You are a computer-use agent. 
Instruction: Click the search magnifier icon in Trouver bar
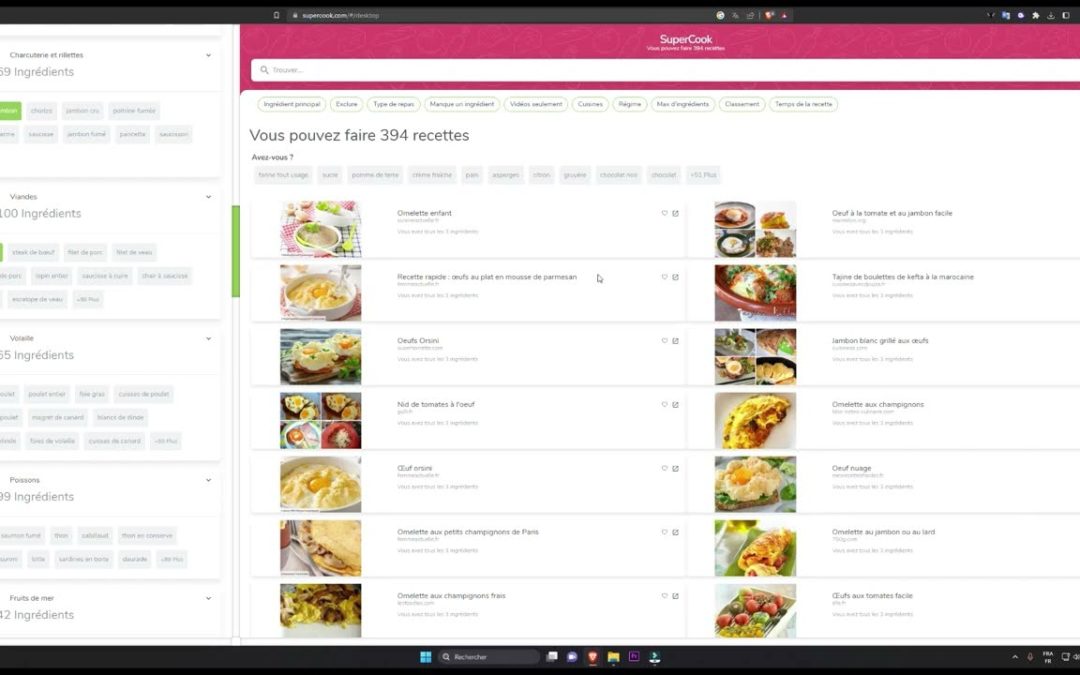264,70
